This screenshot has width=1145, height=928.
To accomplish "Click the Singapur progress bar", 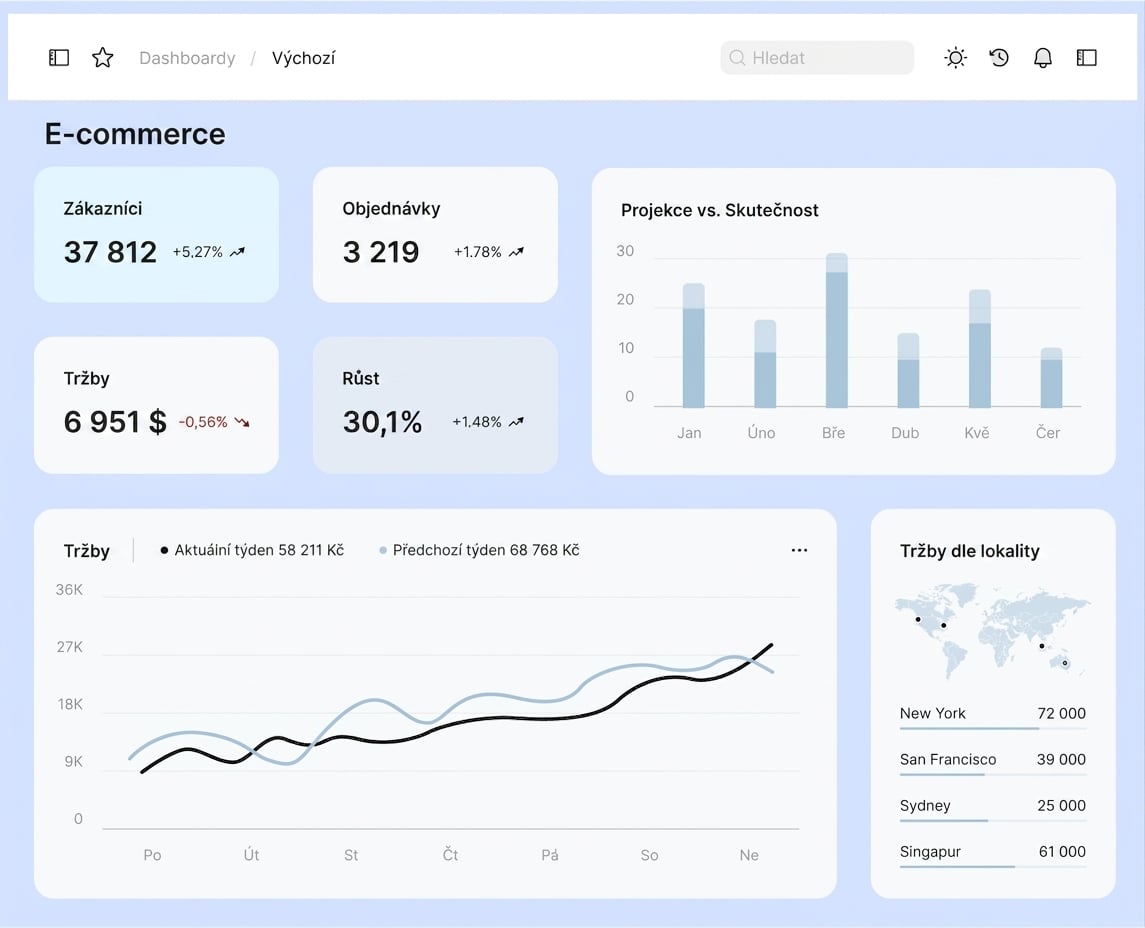I will pyautogui.click(x=992, y=866).
